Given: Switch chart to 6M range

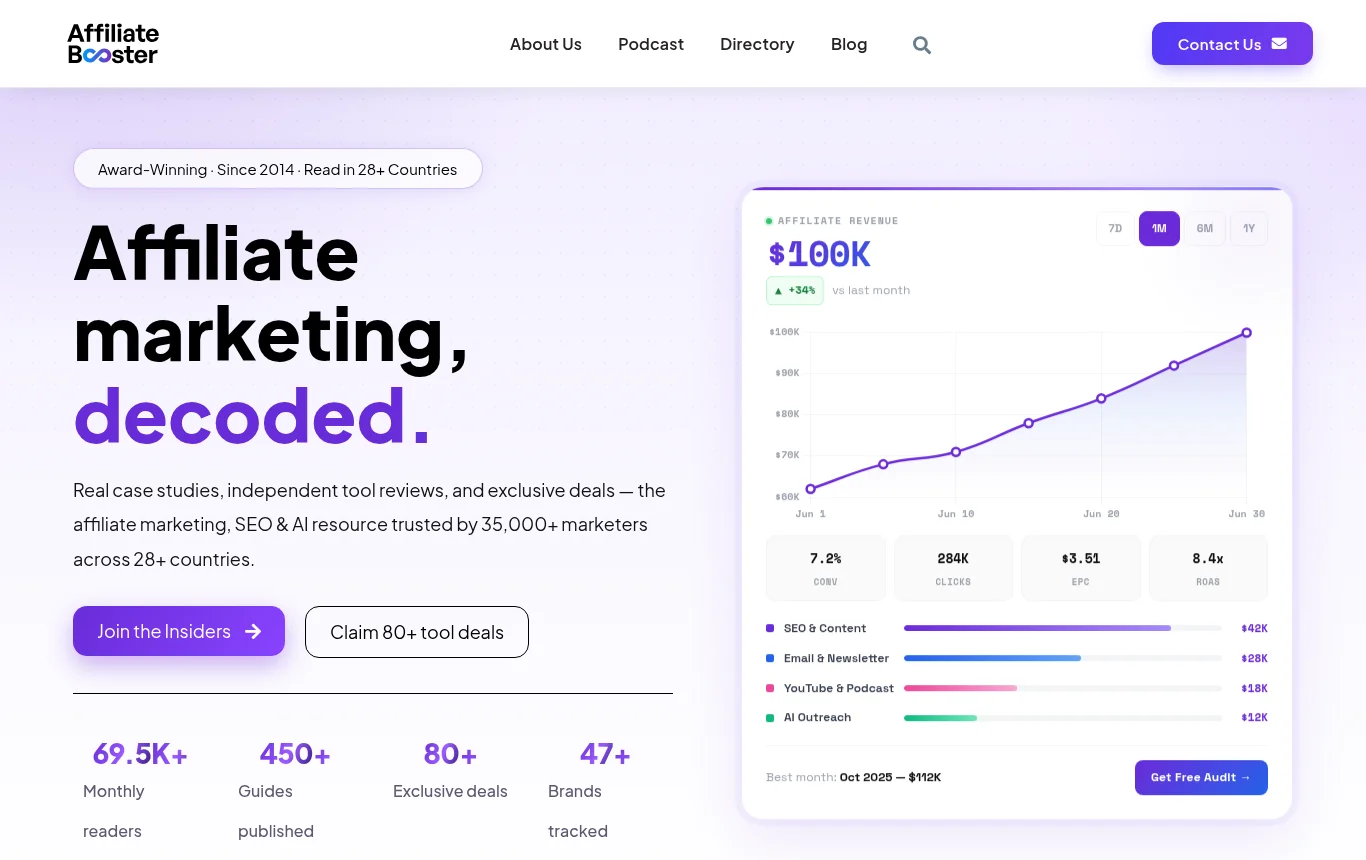Looking at the screenshot, I should pos(1205,228).
